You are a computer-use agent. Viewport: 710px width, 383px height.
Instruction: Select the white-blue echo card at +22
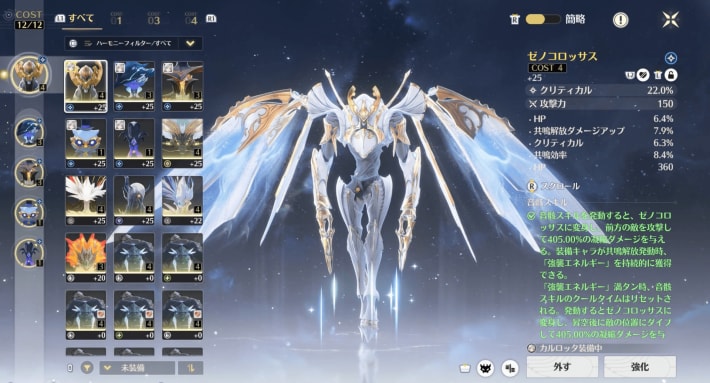click(182, 200)
